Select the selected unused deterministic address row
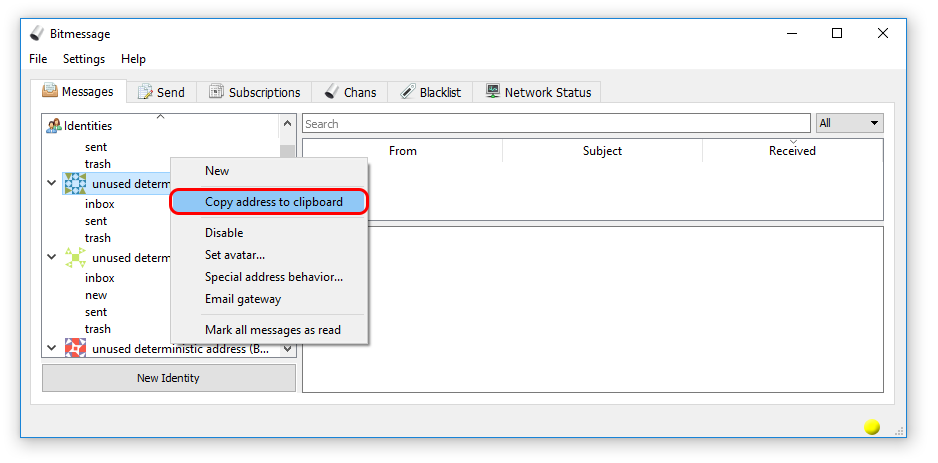The height and width of the screenshot is (463, 938). (x=117, y=184)
